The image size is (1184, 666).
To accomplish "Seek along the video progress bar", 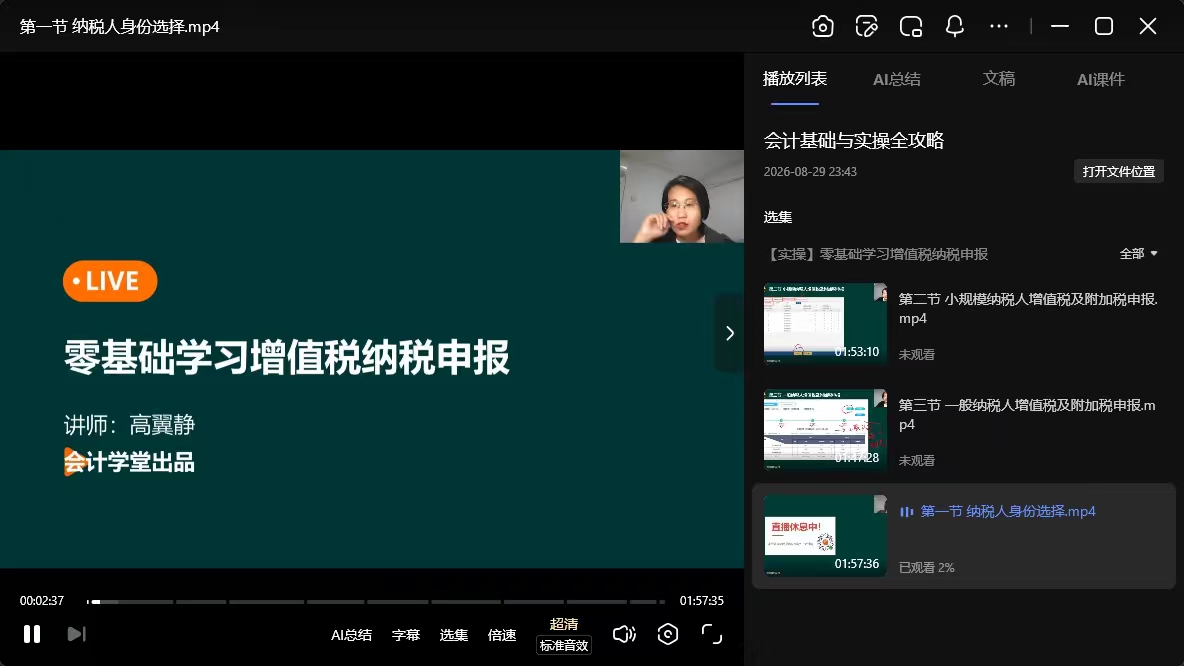I will pos(376,602).
